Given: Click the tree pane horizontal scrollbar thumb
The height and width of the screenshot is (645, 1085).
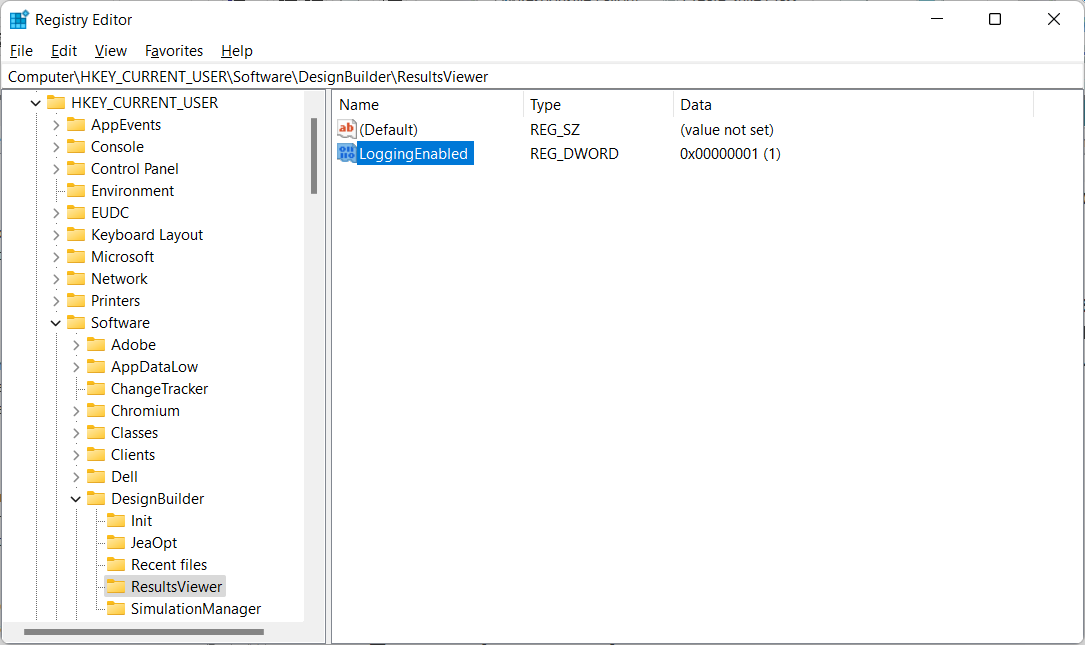Looking at the screenshot, I should tap(143, 632).
